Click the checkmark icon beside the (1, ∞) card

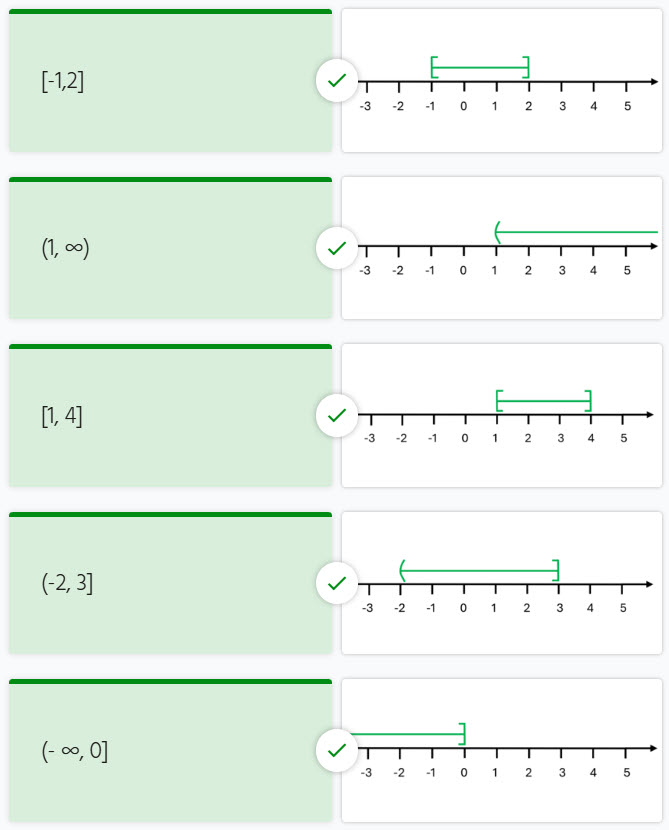point(337,247)
